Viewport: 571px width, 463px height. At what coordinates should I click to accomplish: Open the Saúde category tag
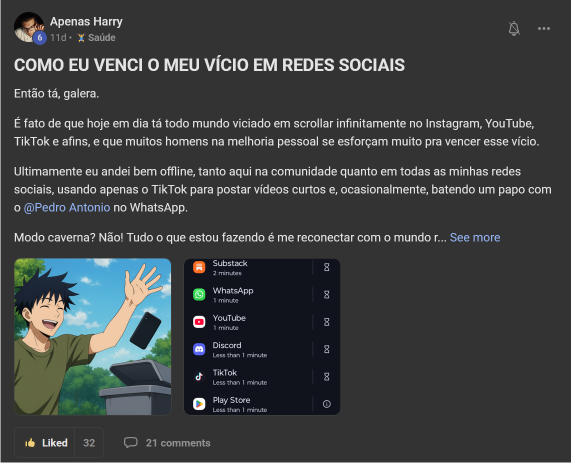point(97,38)
